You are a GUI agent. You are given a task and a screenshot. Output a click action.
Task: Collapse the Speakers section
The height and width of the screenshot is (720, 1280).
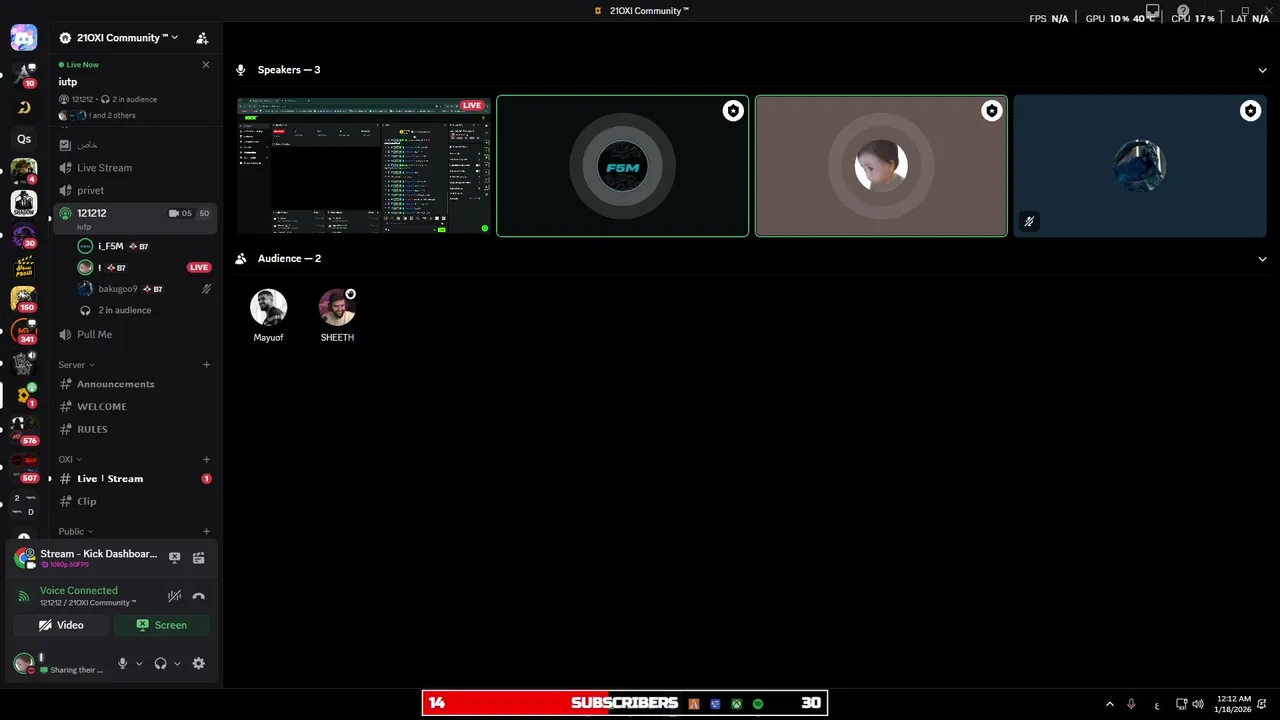click(x=1262, y=70)
